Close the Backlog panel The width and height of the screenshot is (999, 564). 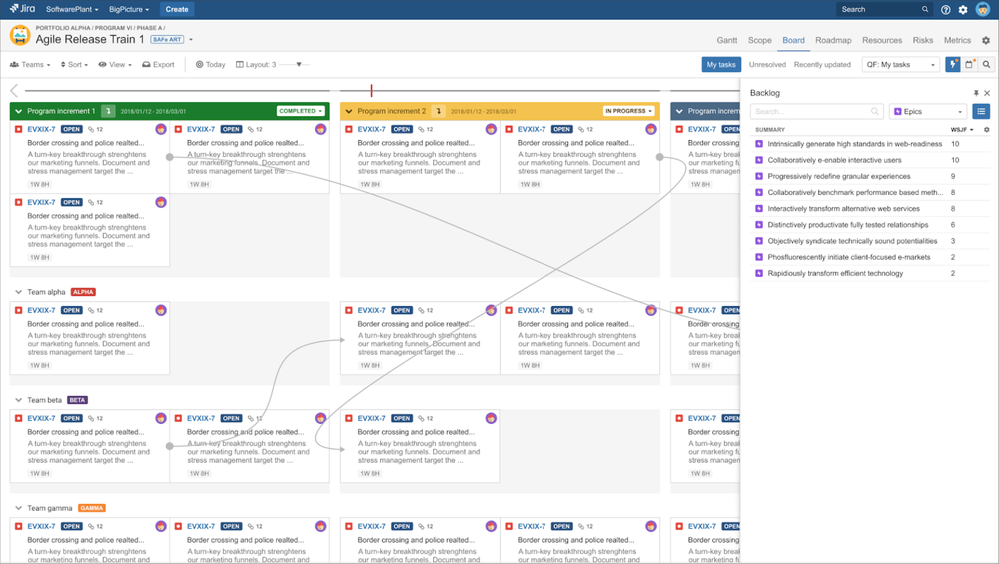(987, 93)
